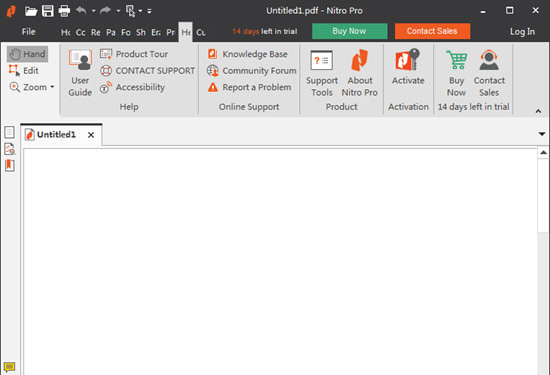Open the redo history dropdown arrow
Screen dimensions: 550x375
(118, 11)
